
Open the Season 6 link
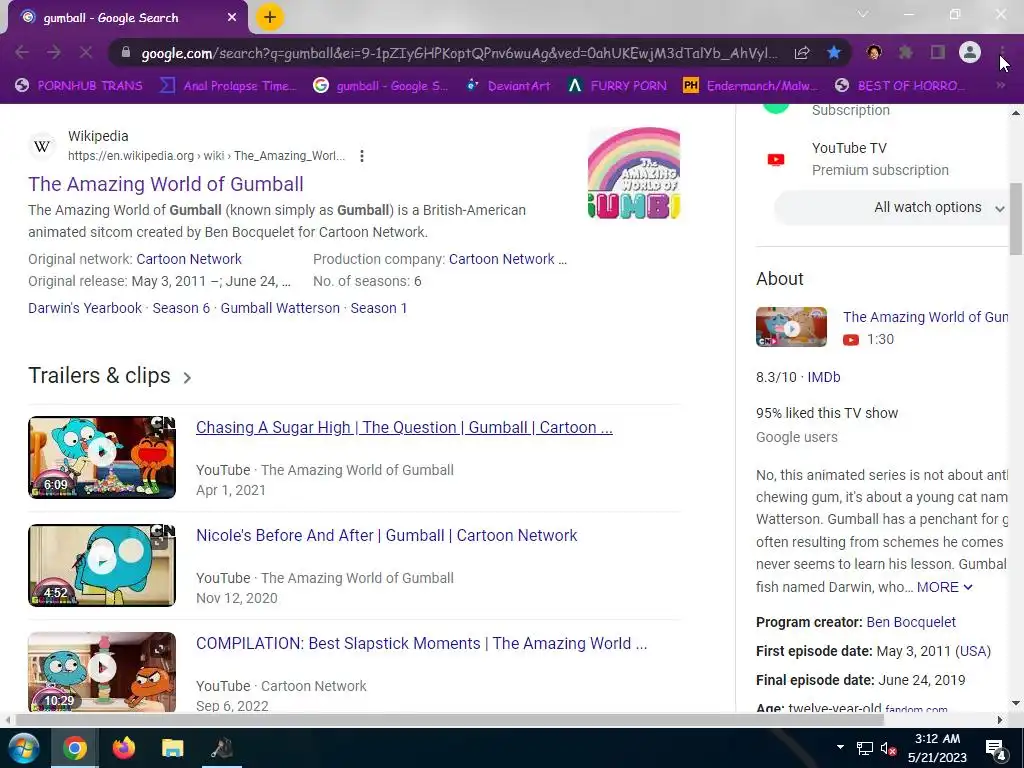coord(181,308)
